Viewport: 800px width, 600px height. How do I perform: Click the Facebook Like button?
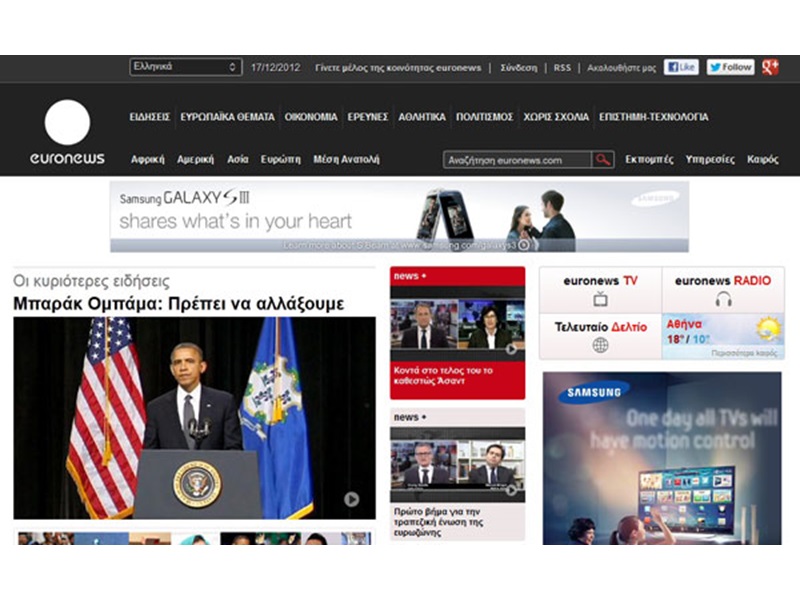[681, 67]
